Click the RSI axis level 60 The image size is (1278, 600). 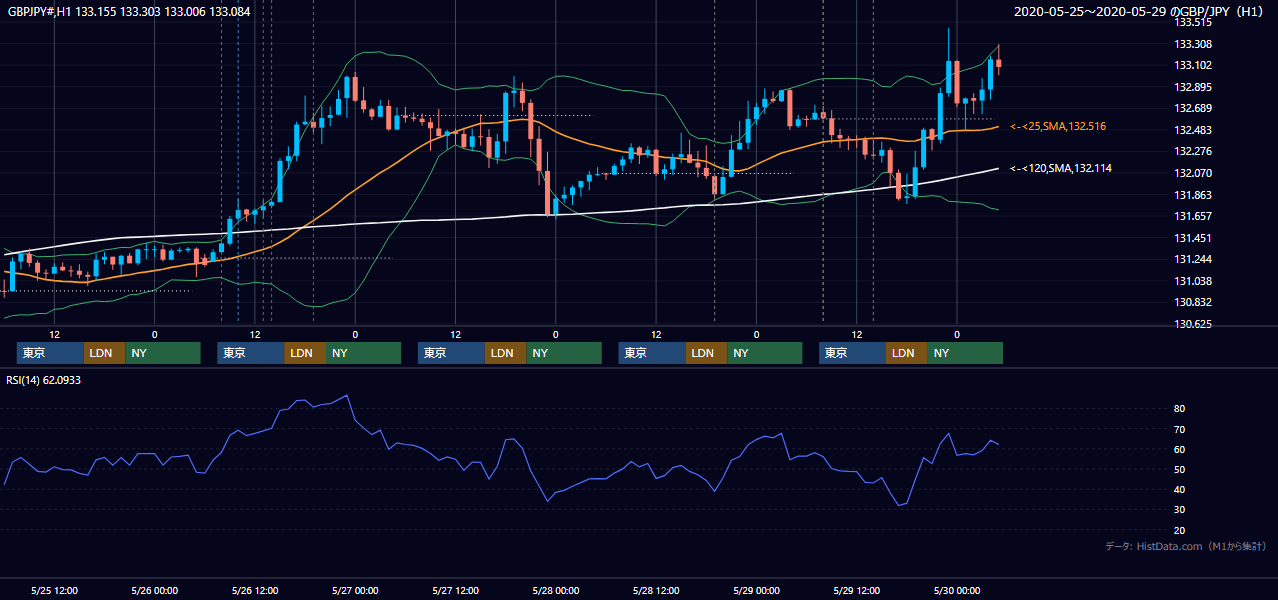[x=1180, y=449]
